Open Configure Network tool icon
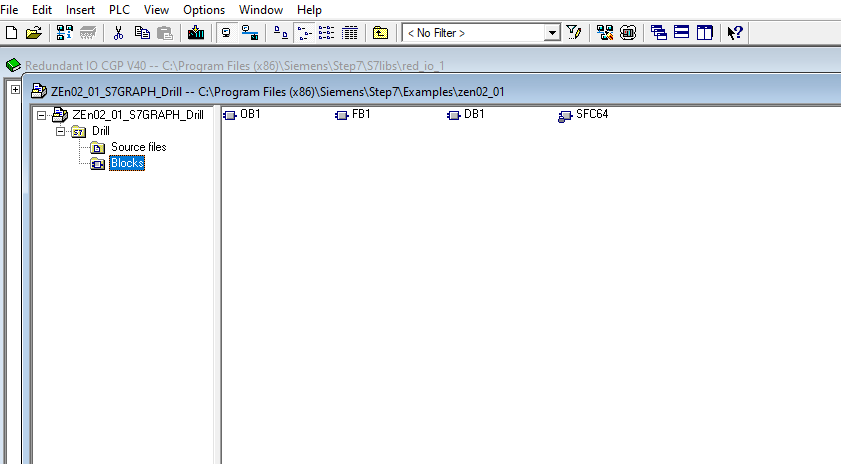 [605, 33]
